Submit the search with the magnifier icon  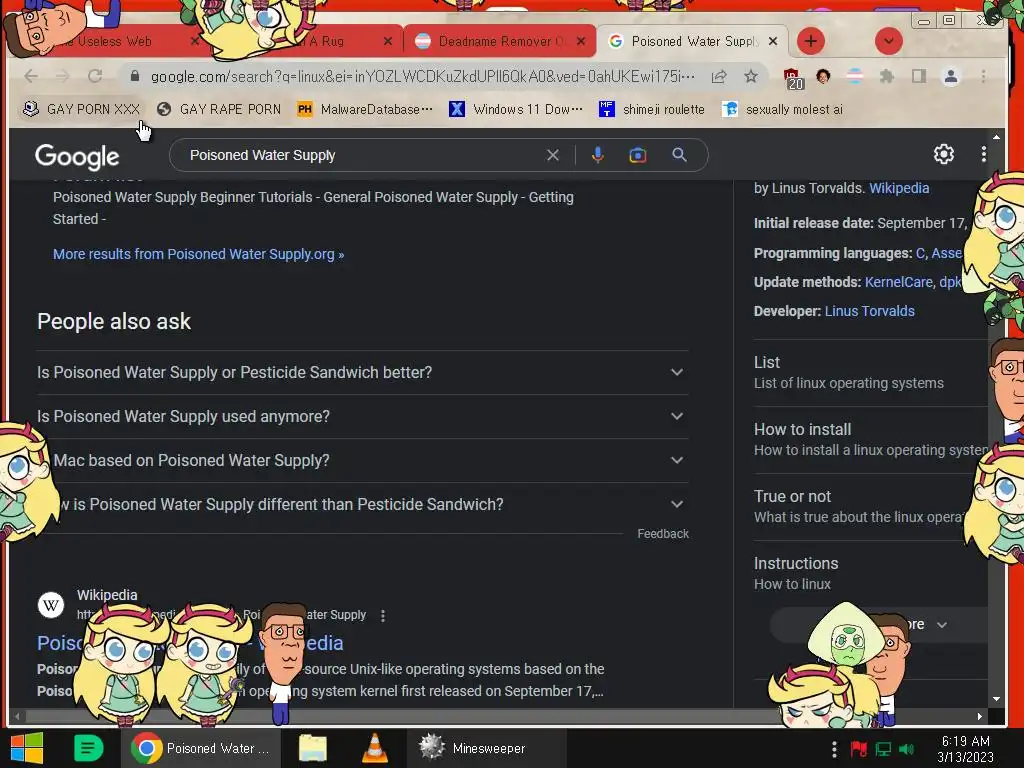(679, 155)
